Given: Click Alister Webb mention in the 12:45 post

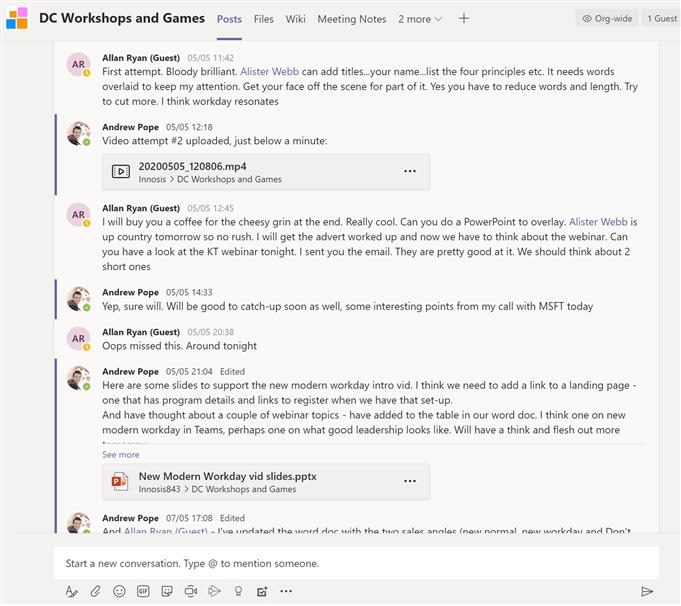Looking at the screenshot, I should tap(598, 222).
